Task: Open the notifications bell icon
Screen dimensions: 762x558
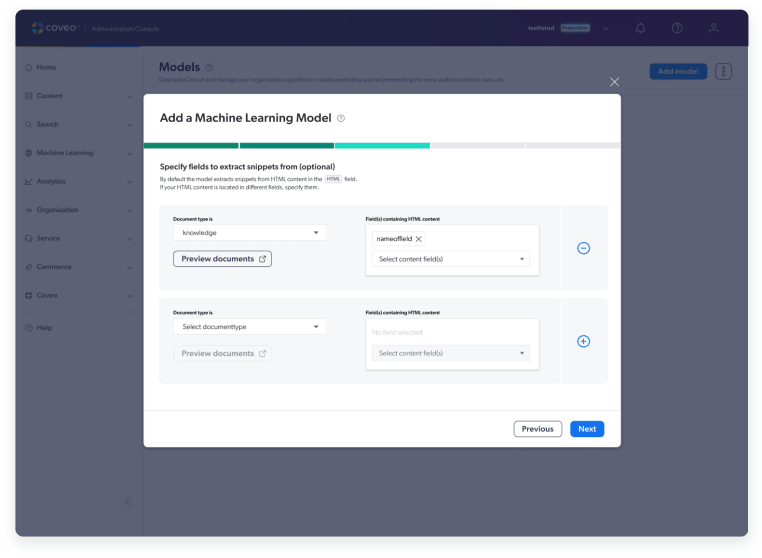Action: [x=640, y=28]
